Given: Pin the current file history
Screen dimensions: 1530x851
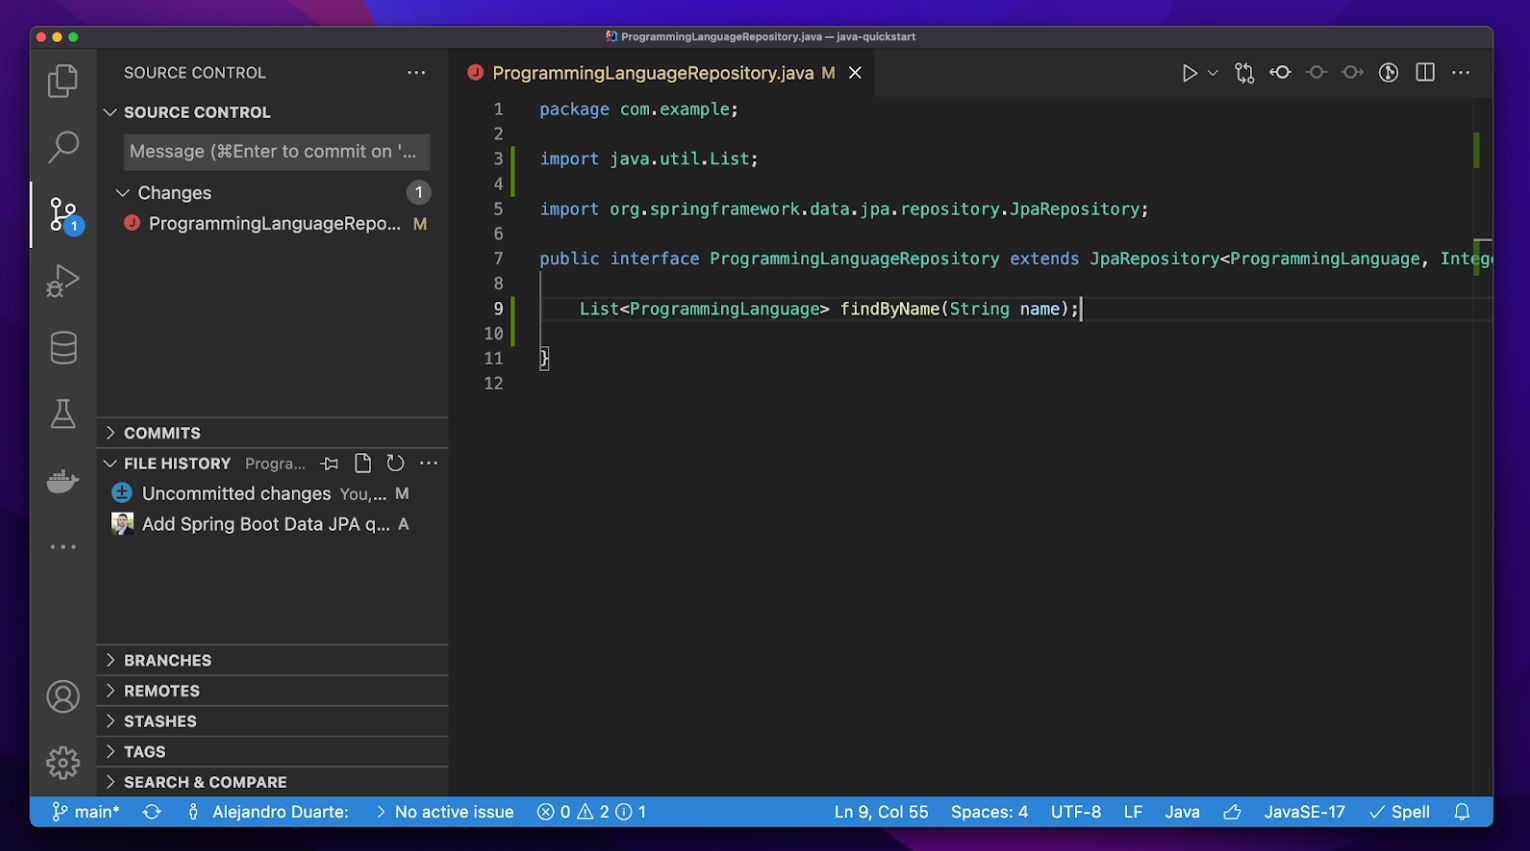Looking at the screenshot, I should (x=329, y=463).
